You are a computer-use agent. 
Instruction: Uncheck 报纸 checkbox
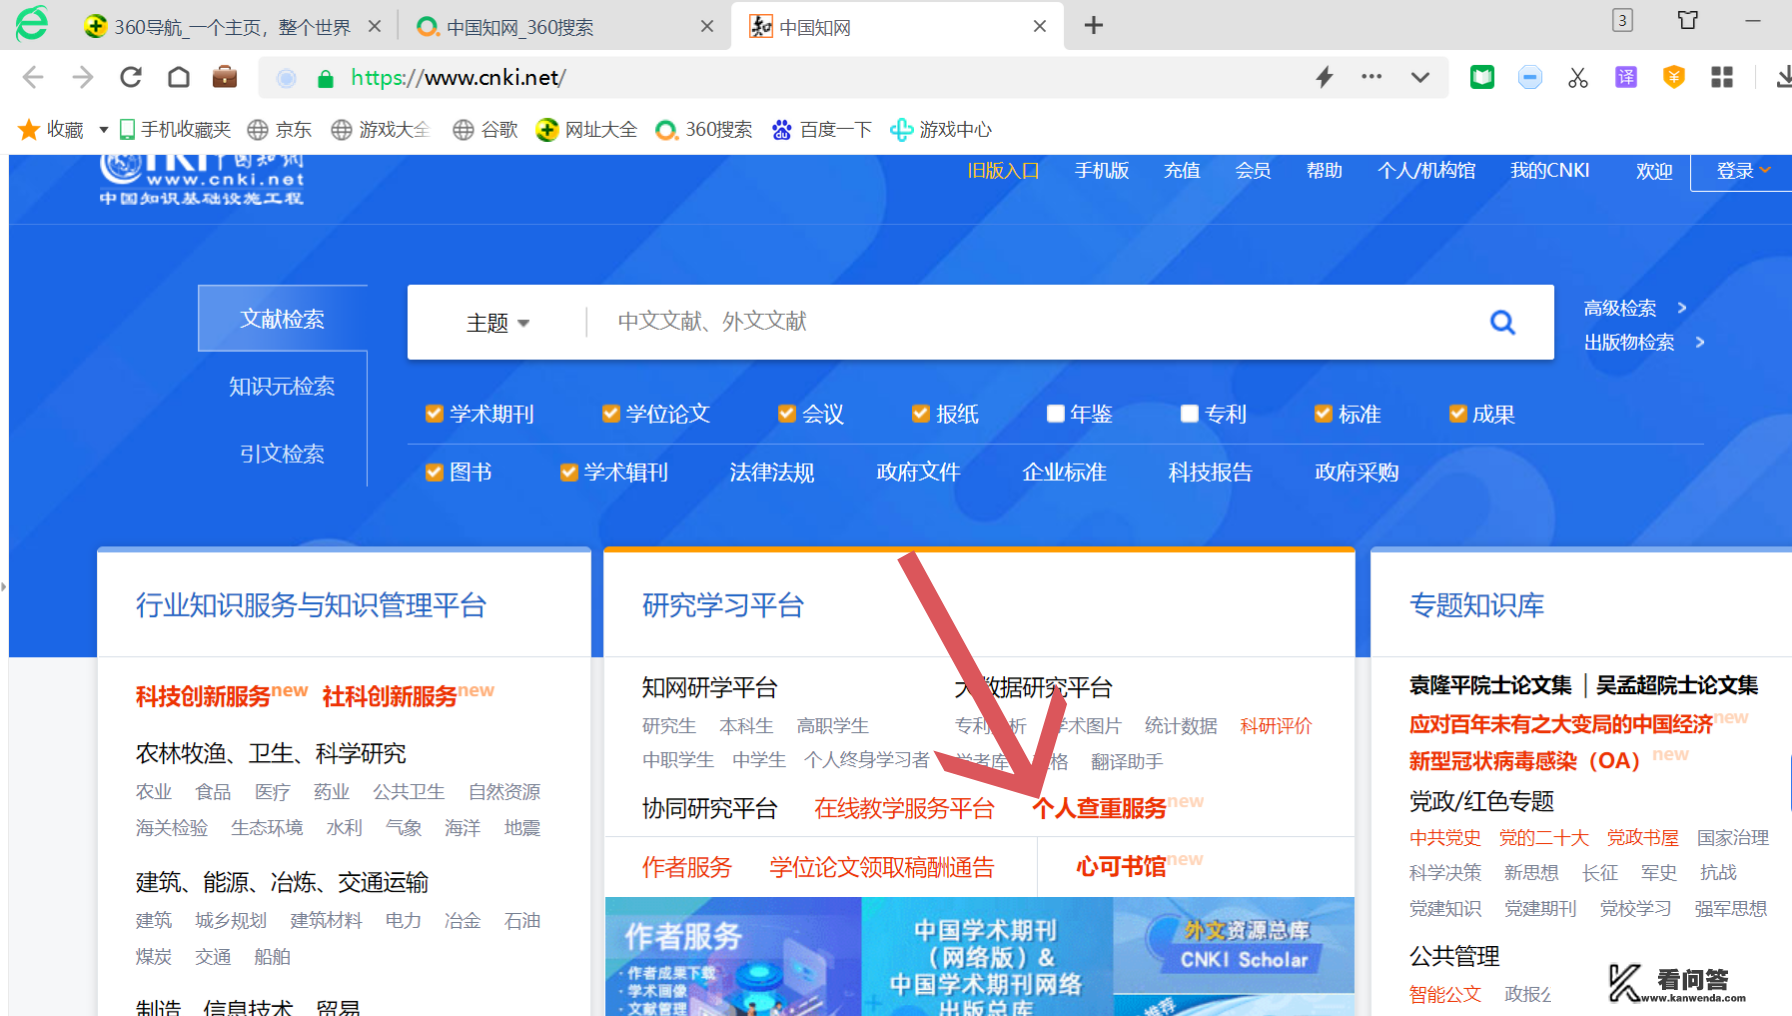(921, 414)
